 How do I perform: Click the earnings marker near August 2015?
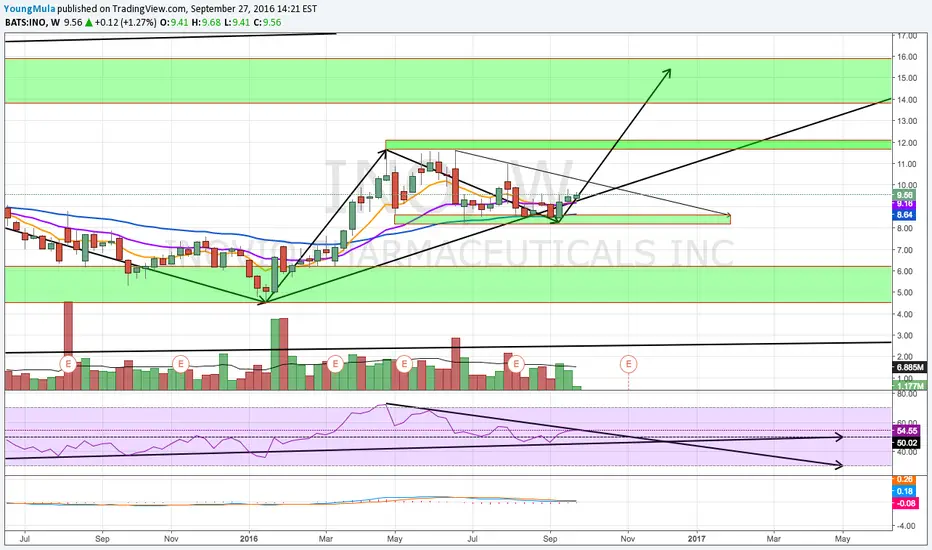click(x=68, y=363)
